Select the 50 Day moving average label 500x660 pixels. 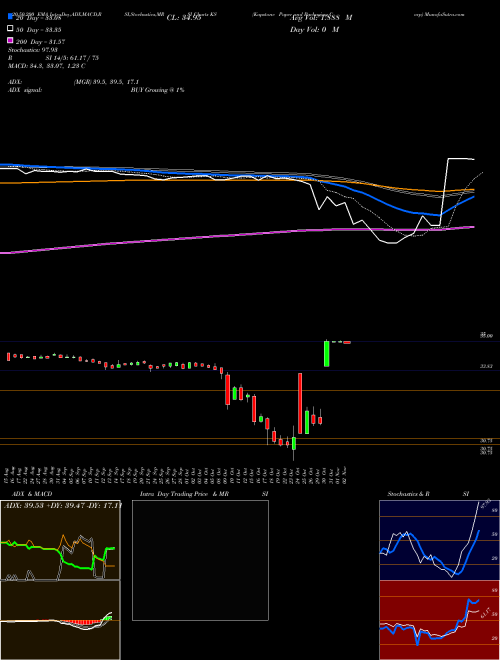click(x=39, y=29)
